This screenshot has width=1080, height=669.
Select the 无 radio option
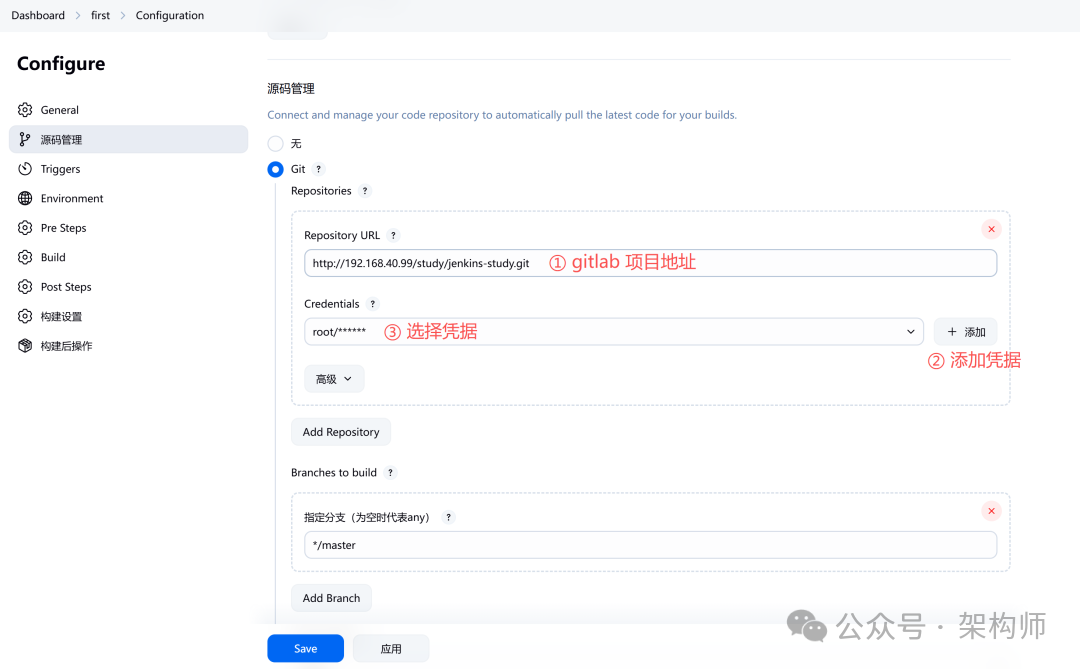[x=276, y=143]
